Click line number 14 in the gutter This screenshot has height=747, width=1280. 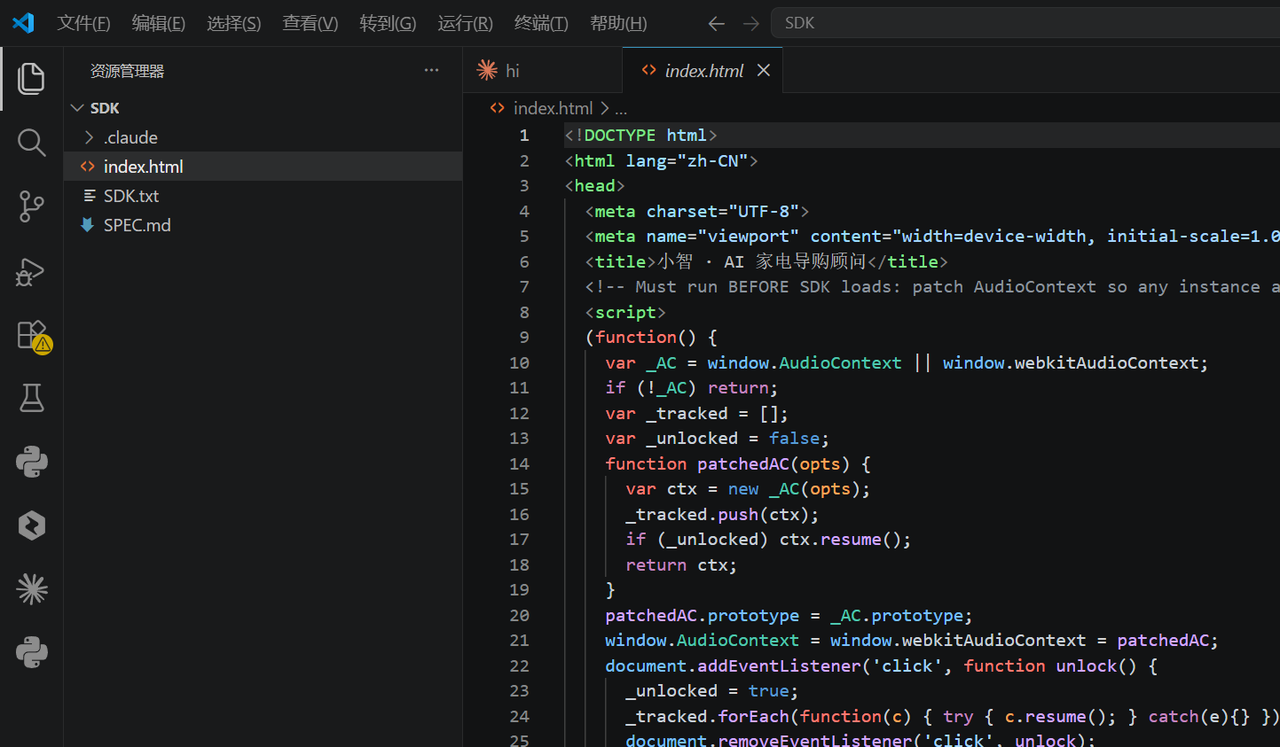tap(519, 463)
